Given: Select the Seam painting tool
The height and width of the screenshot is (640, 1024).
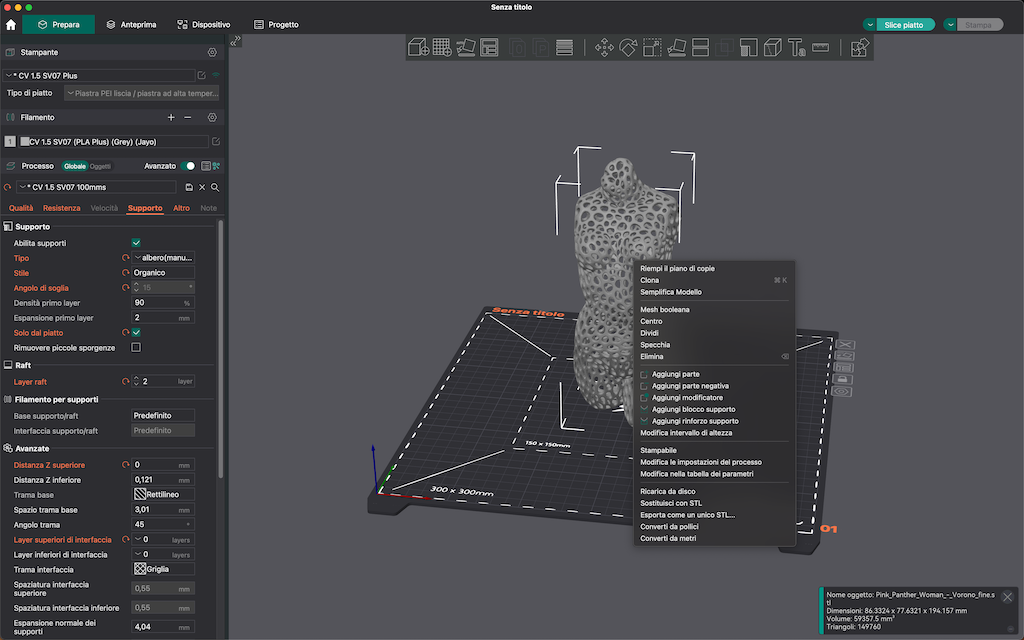Looking at the screenshot, I should (773, 48).
